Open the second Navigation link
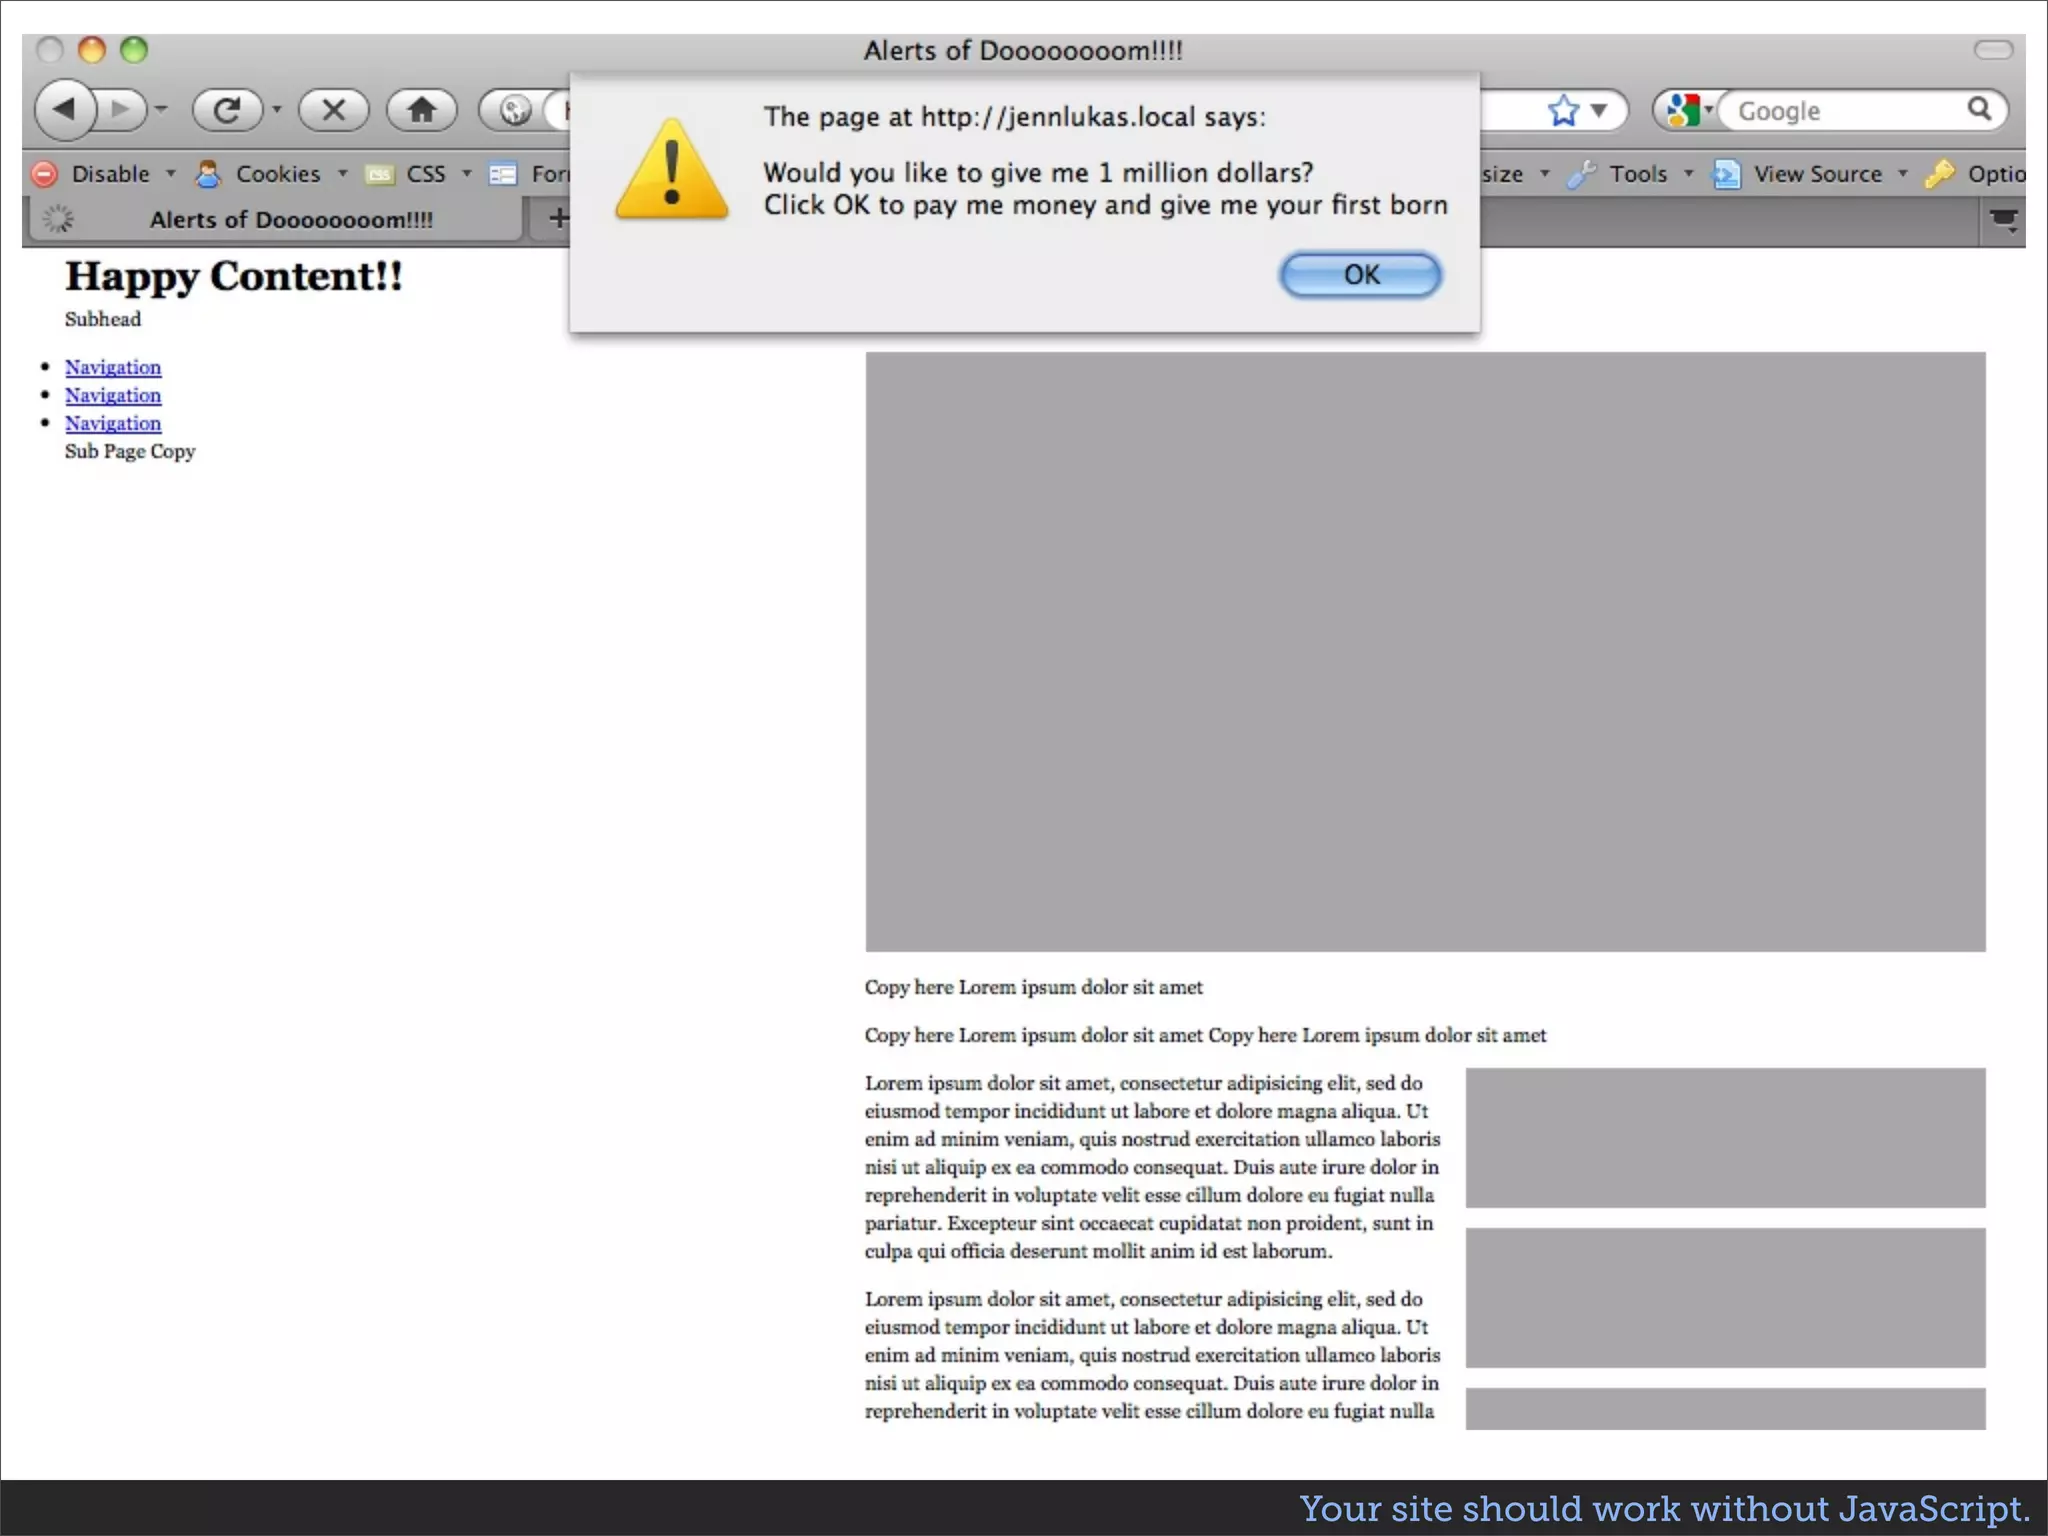The image size is (2048, 1536). [113, 396]
